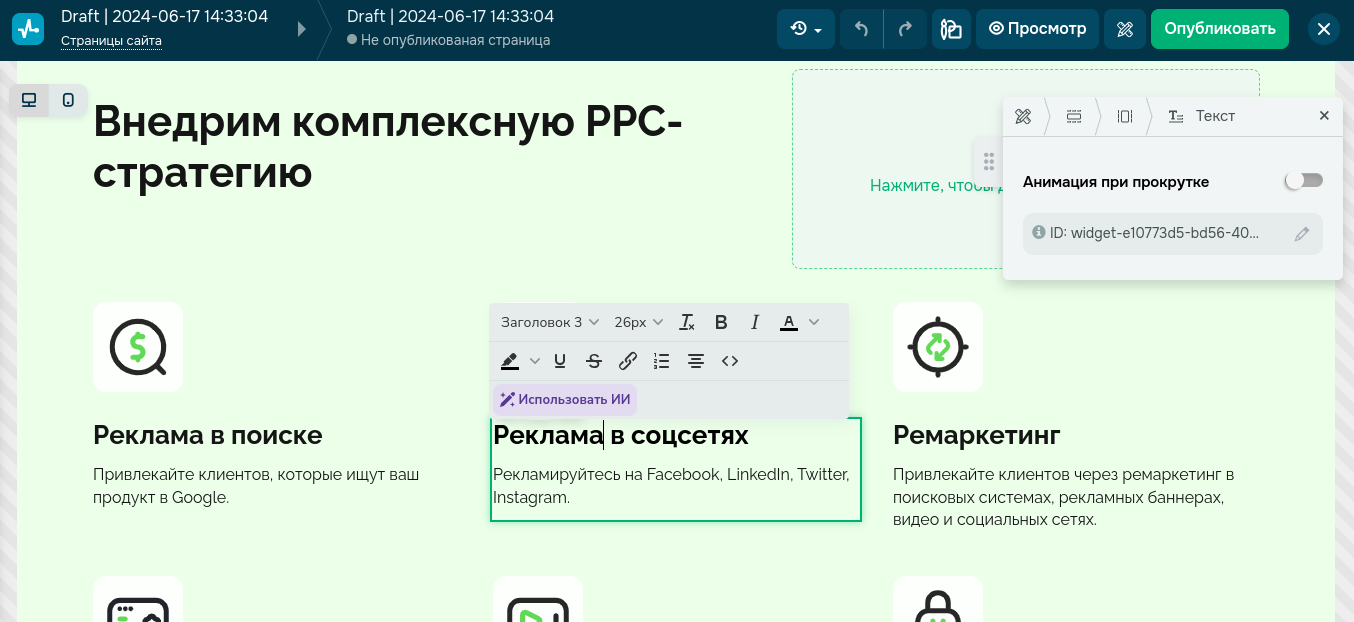Publish the page with Опубликовать
The width and height of the screenshot is (1354, 622).
pyautogui.click(x=1220, y=29)
